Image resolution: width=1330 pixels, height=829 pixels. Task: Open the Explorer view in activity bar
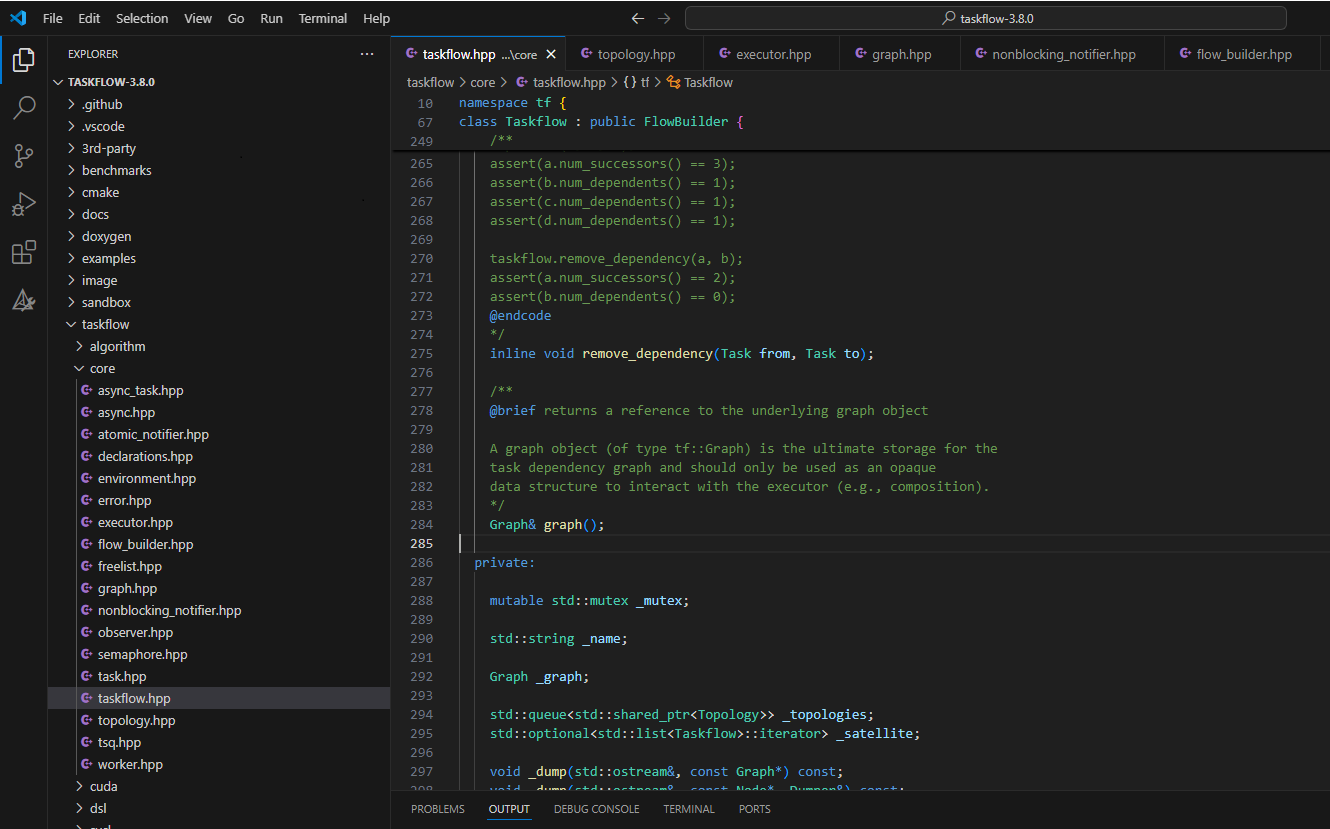pyautogui.click(x=24, y=59)
